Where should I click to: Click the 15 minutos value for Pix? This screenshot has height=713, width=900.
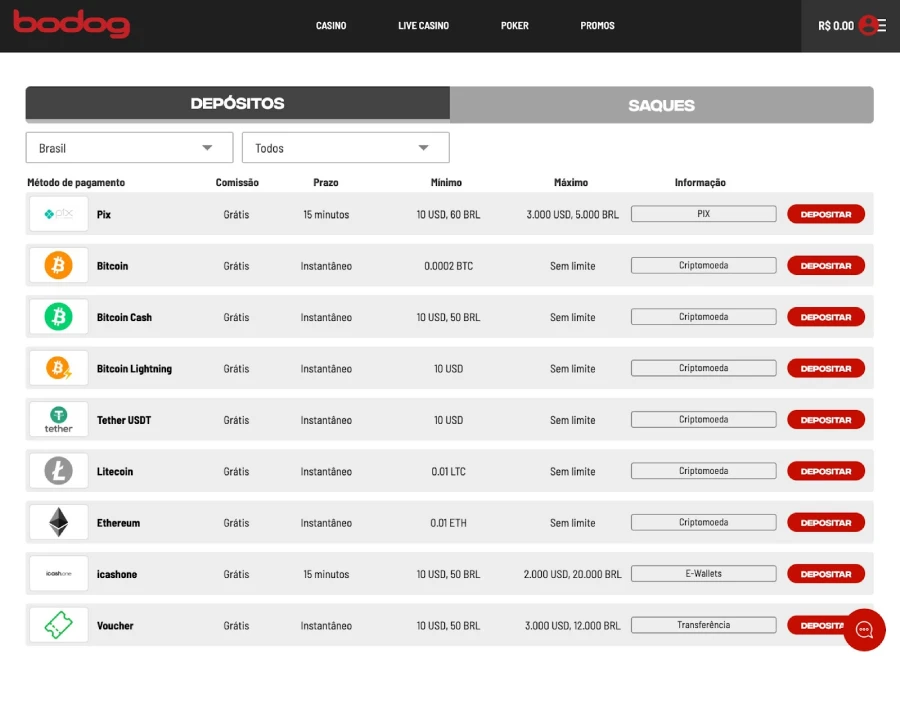(x=327, y=214)
